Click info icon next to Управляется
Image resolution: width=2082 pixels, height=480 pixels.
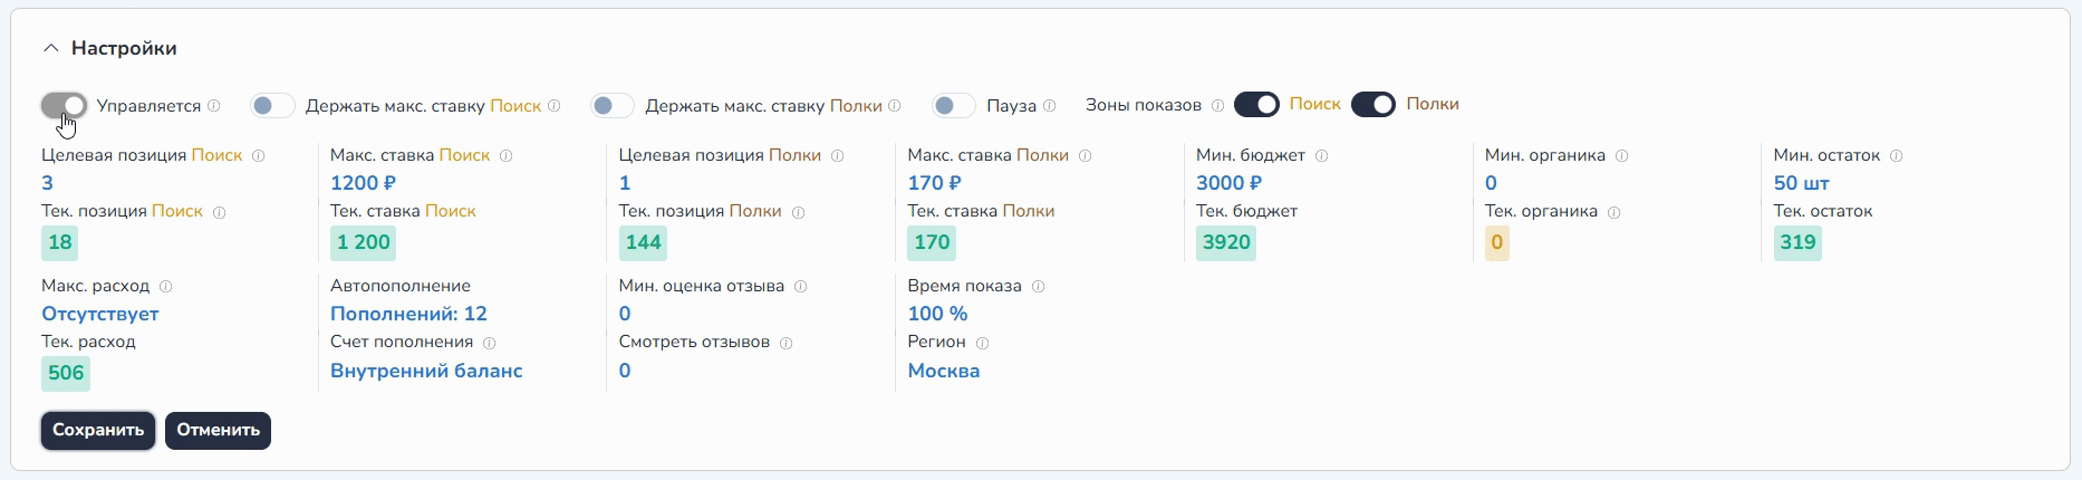pyautogui.click(x=214, y=106)
